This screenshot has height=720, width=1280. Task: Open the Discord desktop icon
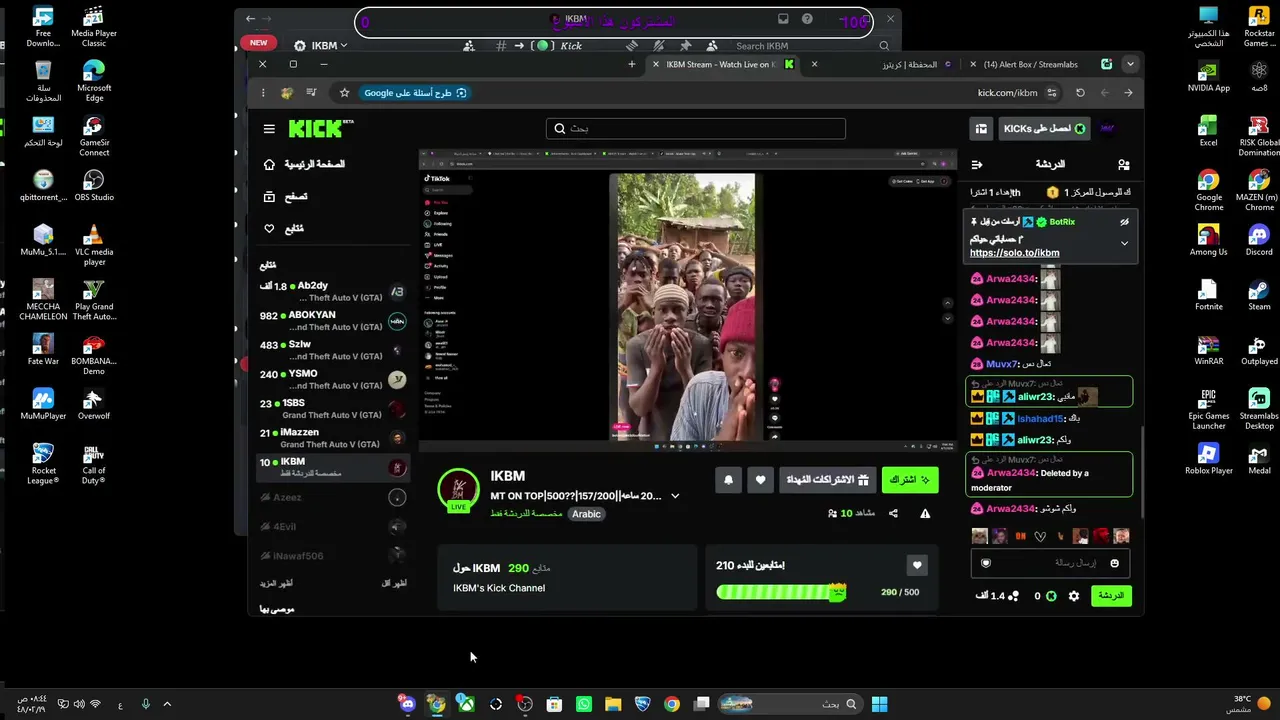[1259, 239]
